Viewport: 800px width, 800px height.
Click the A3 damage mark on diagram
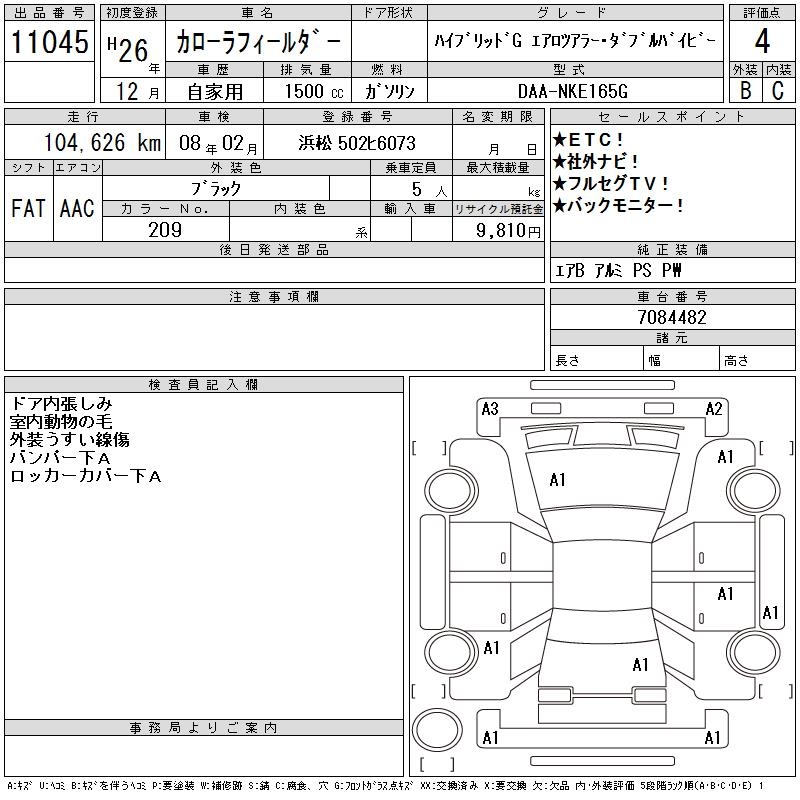click(490, 409)
